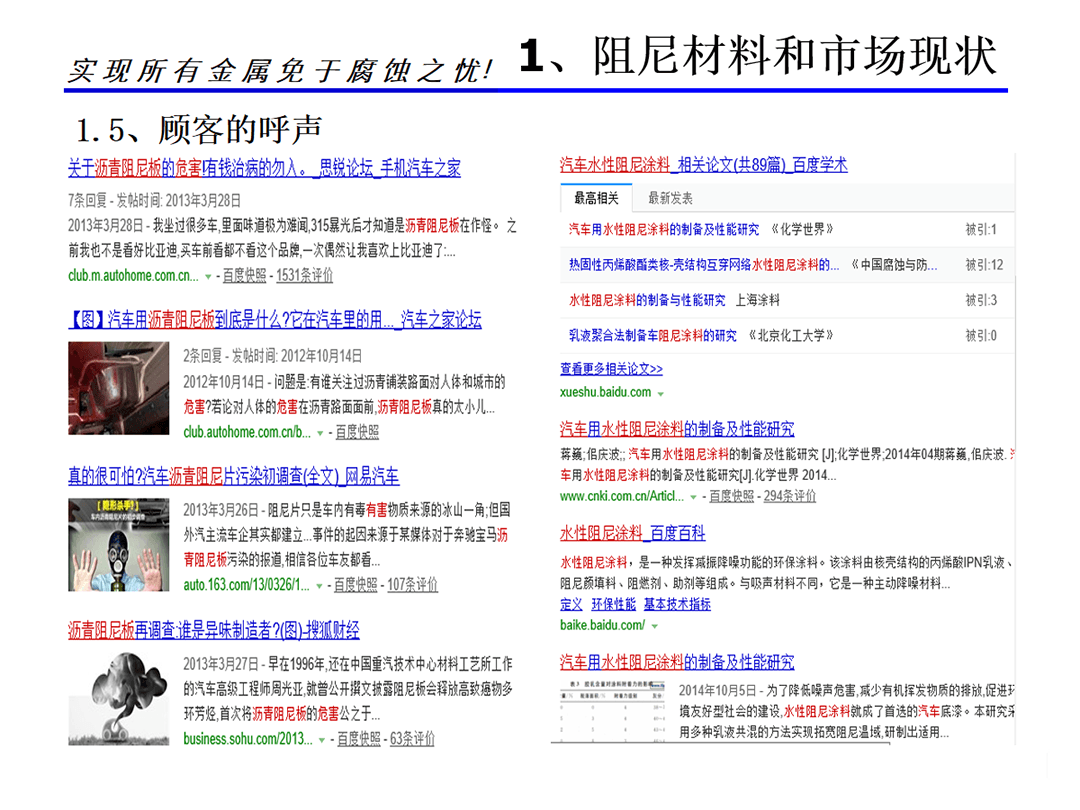Open paper 汽车用水性阻尼涂料的制备及性能研究 in 化学世界 row

pos(663,229)
